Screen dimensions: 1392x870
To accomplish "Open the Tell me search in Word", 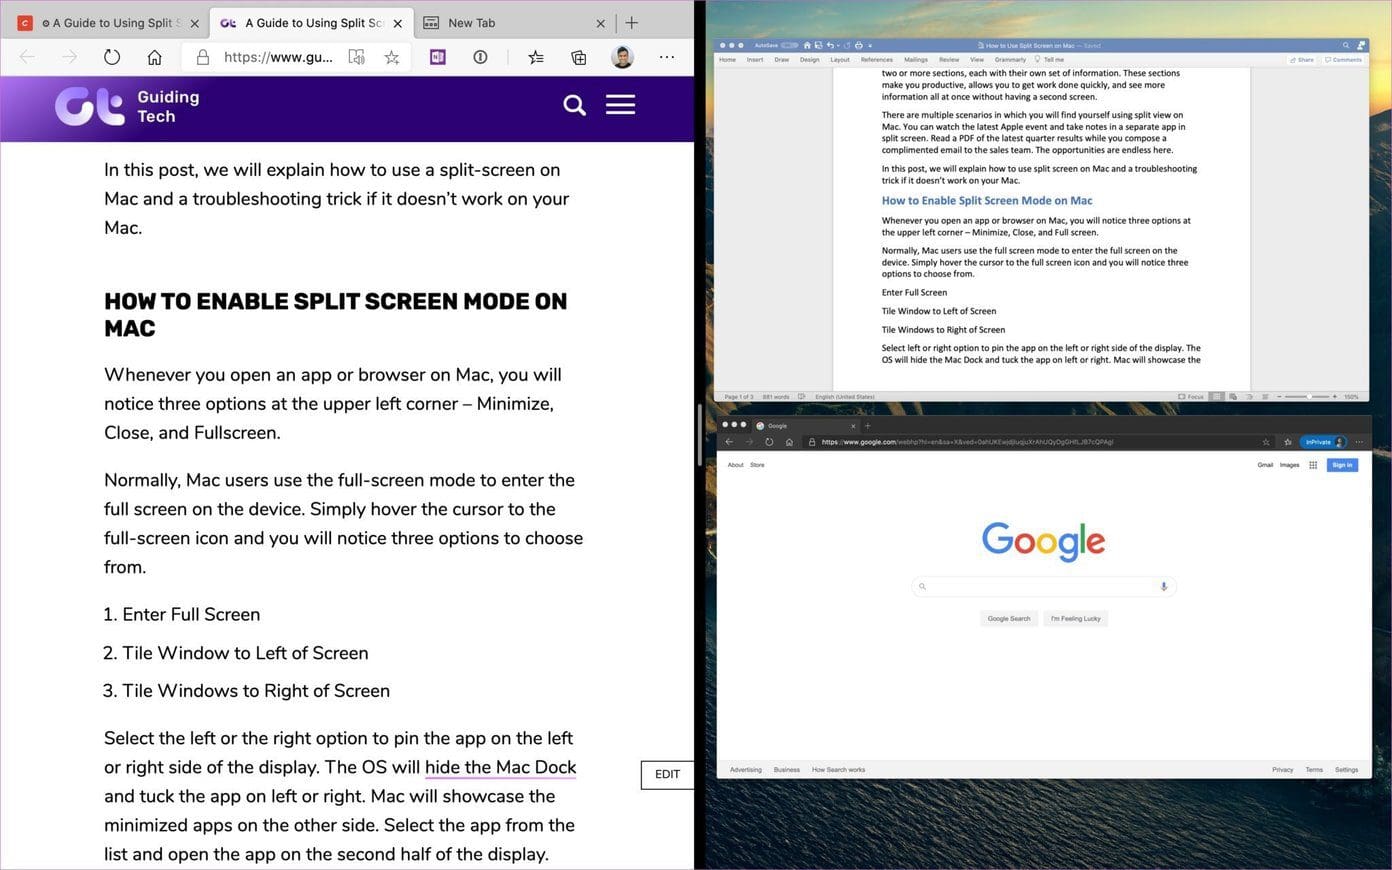I will pyautogui.click(x=1050, y=60).
